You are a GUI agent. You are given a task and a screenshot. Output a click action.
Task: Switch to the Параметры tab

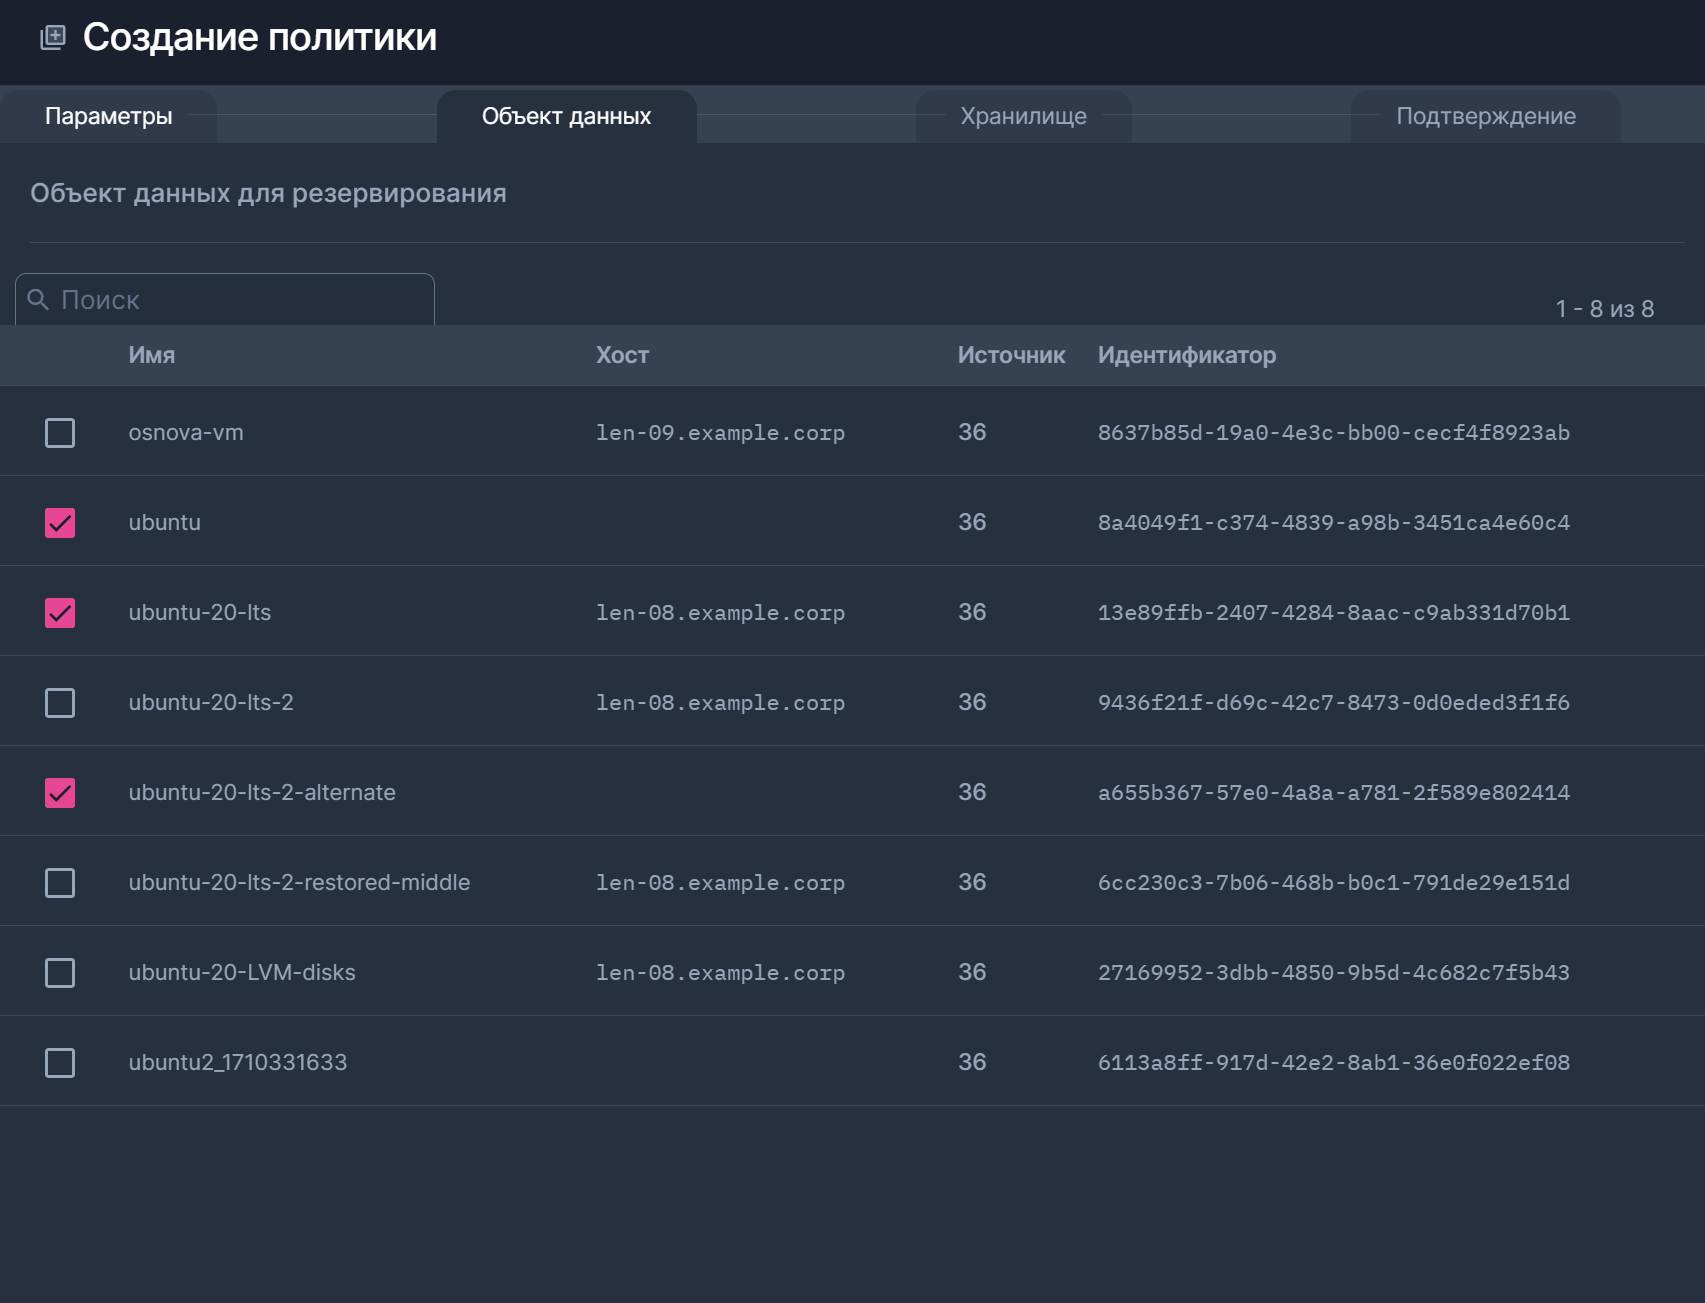coord(108,116)
